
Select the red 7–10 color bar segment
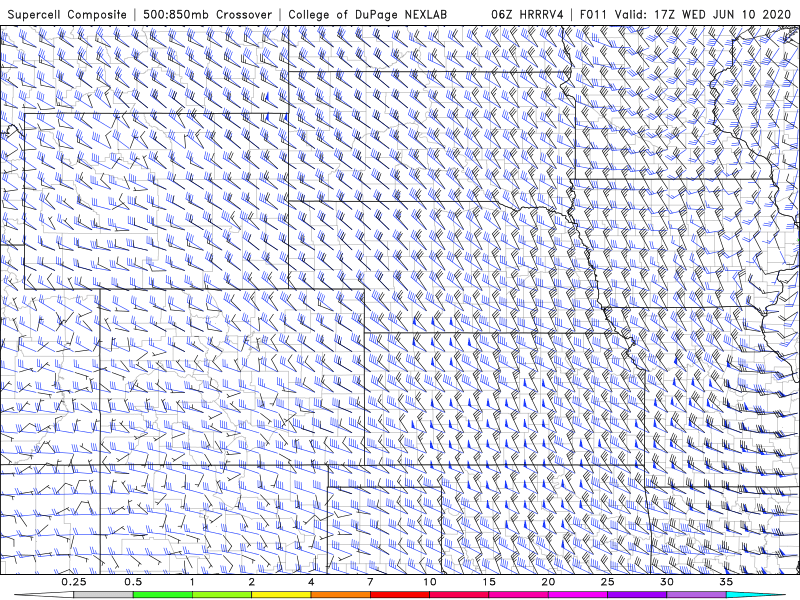[399, 595]
